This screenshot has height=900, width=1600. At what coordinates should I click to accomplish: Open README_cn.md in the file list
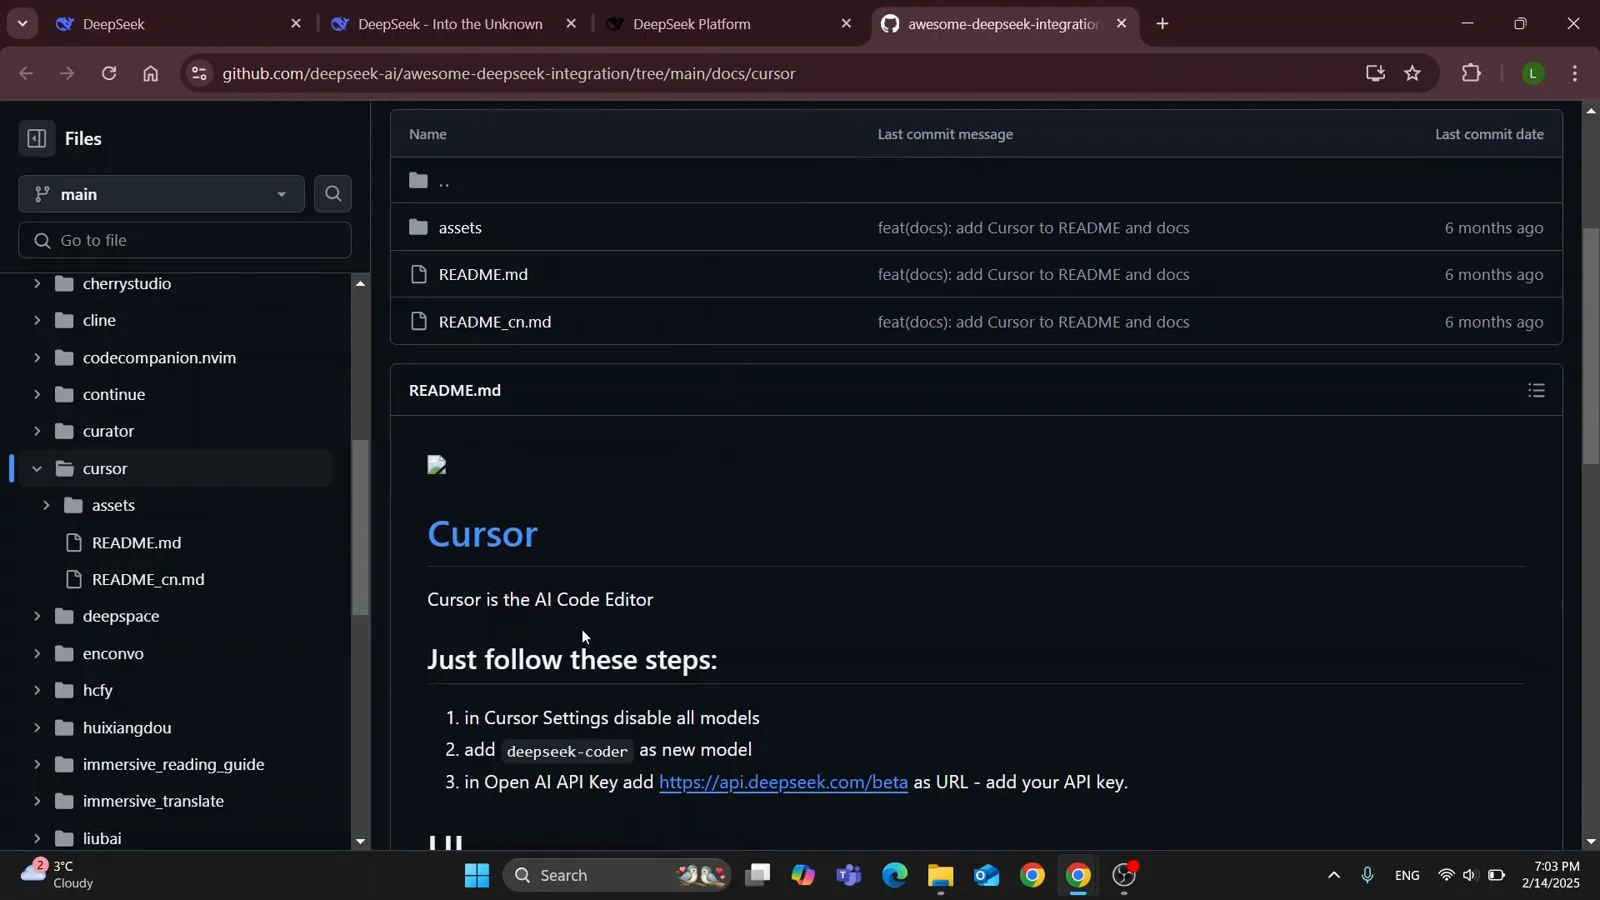coord(495,322)
